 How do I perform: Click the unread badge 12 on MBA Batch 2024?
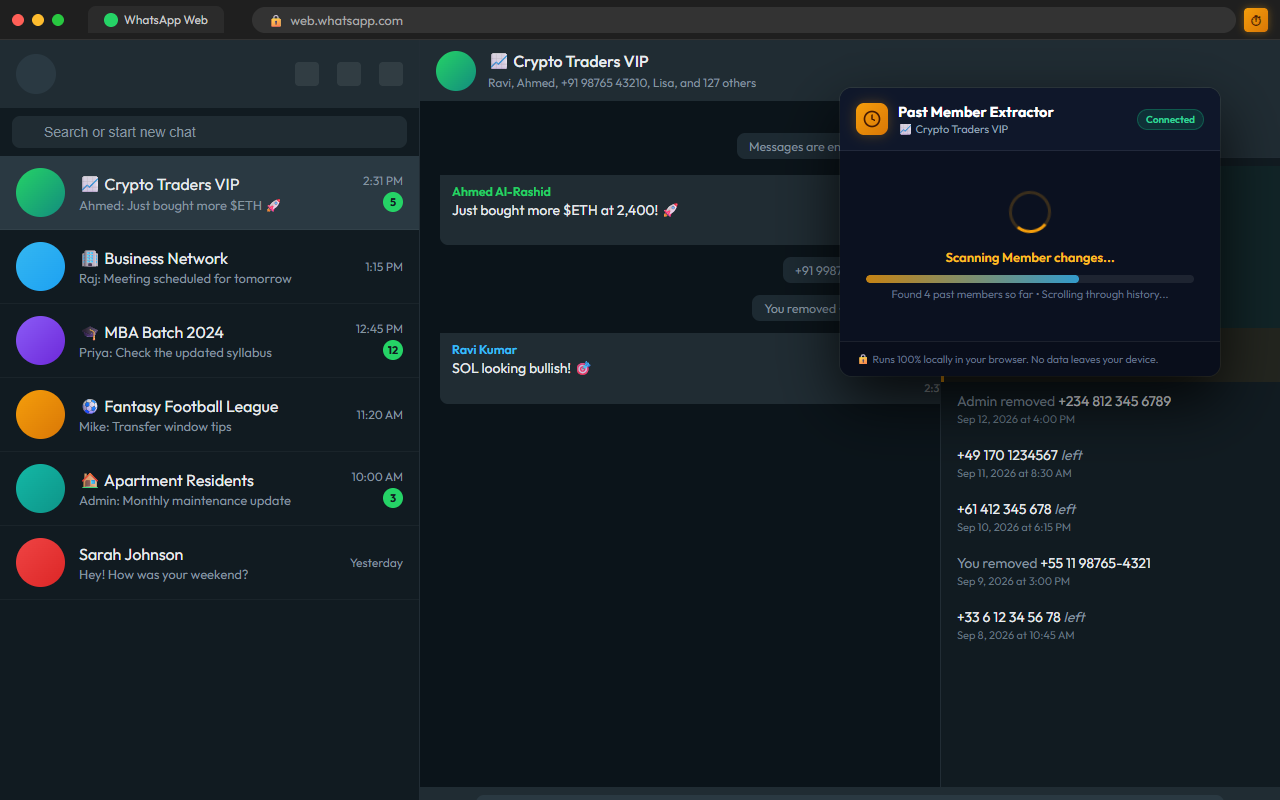click(x=393, y=350)
